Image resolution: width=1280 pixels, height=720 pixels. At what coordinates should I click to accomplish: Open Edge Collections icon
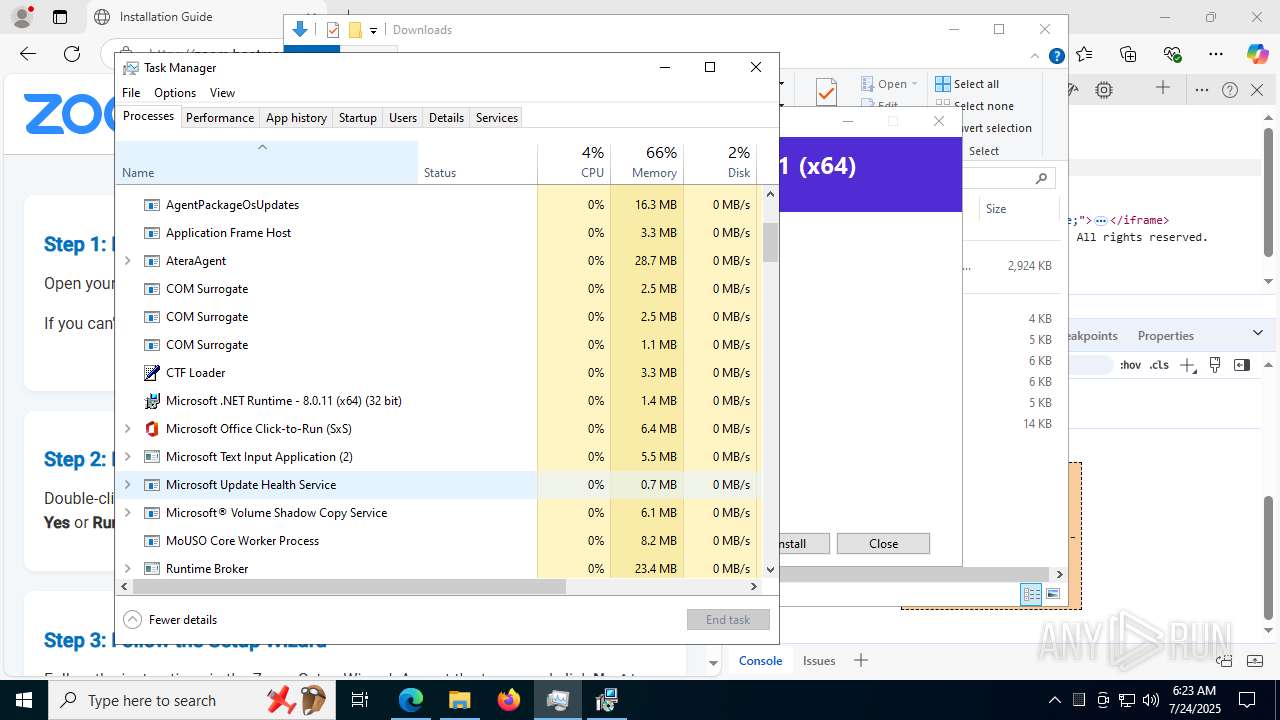pyautogui.click(x=1129, y=54)
